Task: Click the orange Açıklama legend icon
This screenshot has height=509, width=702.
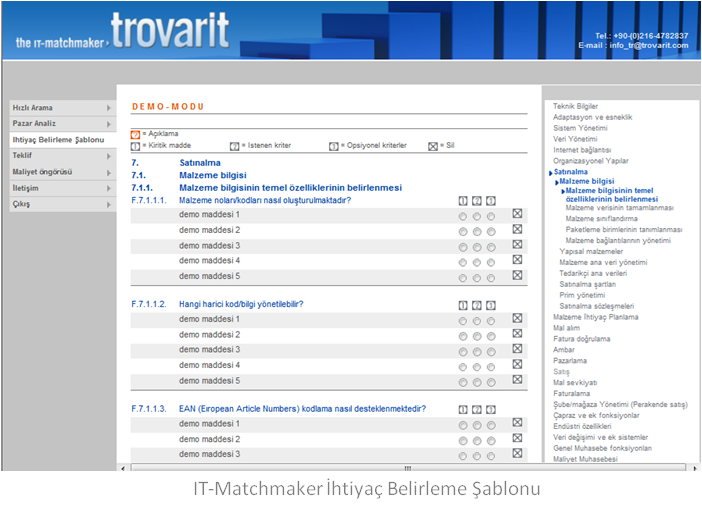Action: pos(135,134)
